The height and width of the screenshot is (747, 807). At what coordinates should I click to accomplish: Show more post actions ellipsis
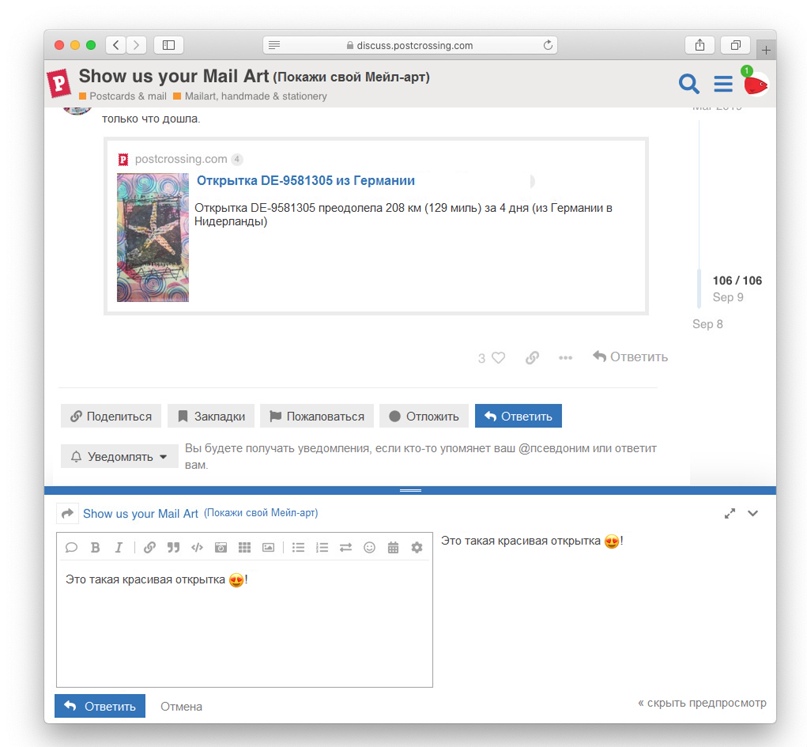[565, 358]
